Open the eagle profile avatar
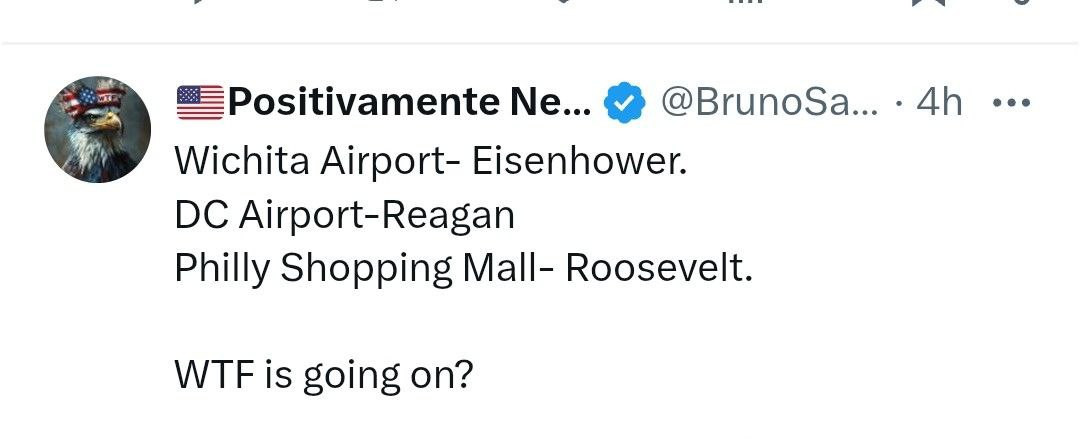The height and width of the screenshot is (439, 1080). coord(98,130)
